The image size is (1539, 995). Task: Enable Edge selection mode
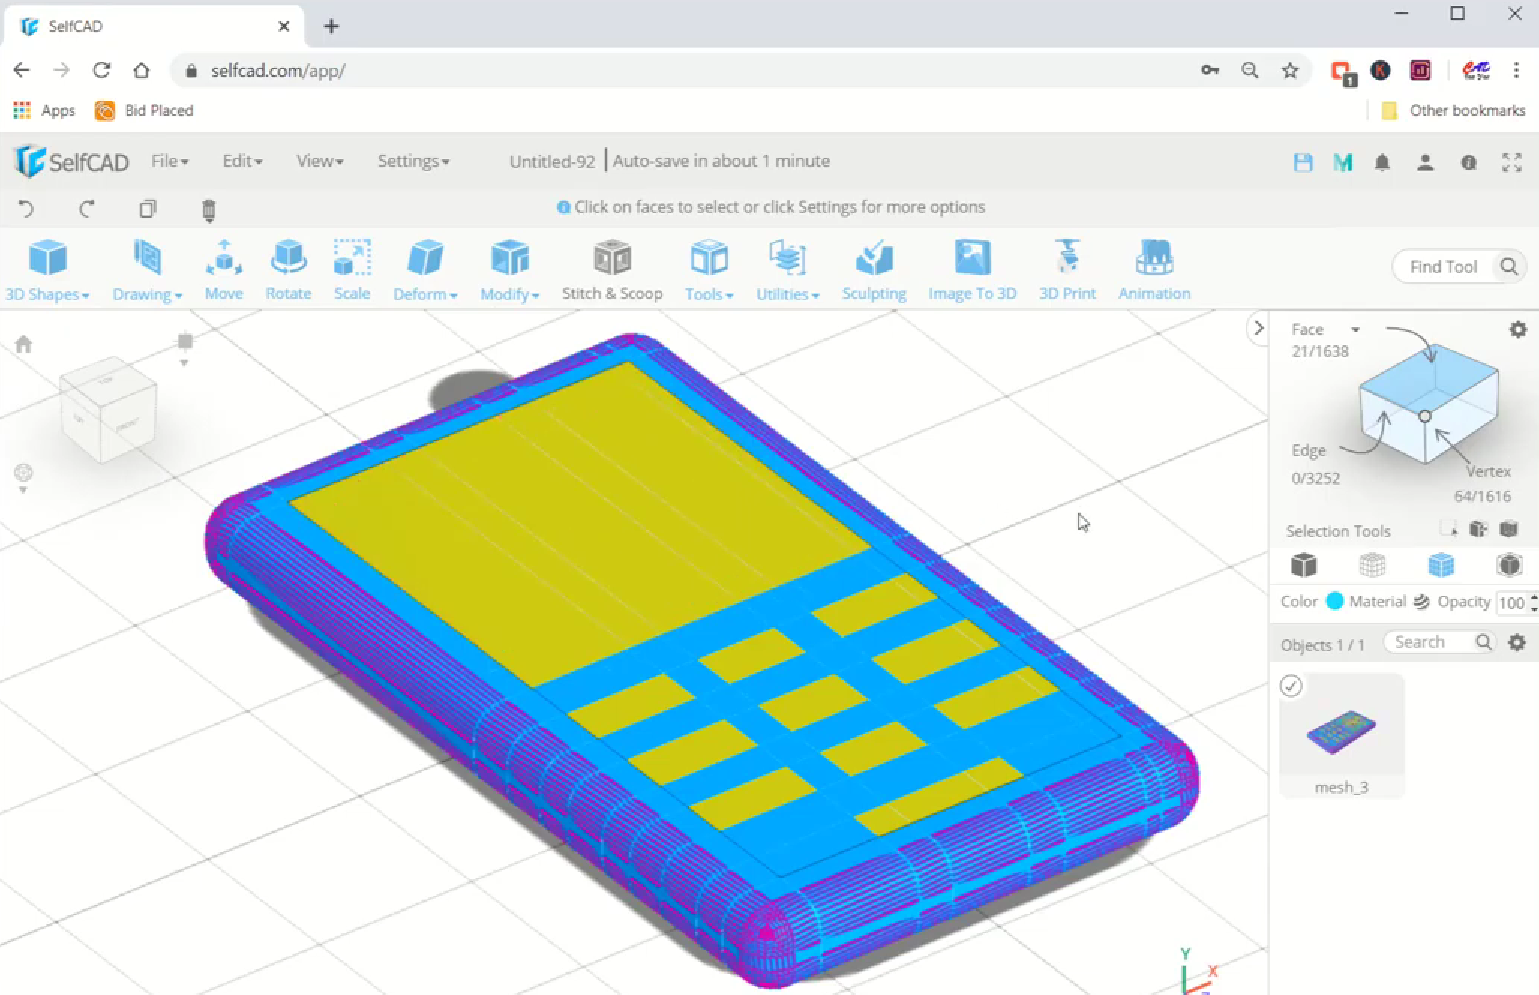coord(1308,450)
